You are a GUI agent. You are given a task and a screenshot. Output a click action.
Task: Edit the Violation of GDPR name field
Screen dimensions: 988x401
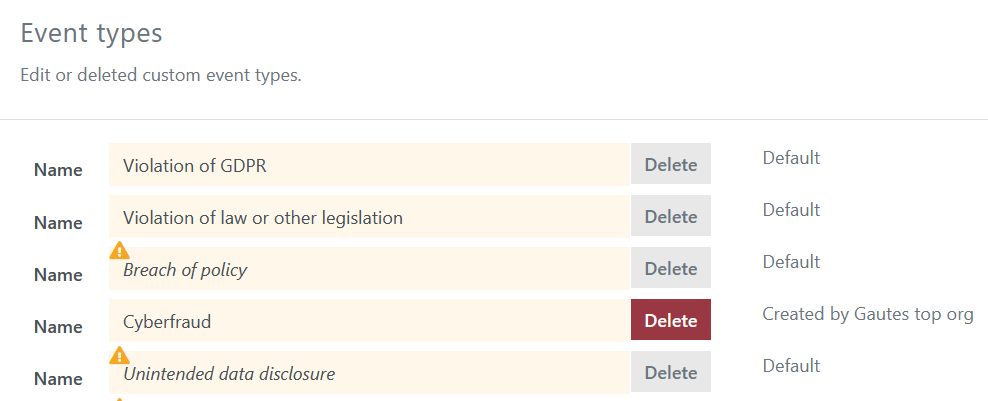(x=370, y=165)
